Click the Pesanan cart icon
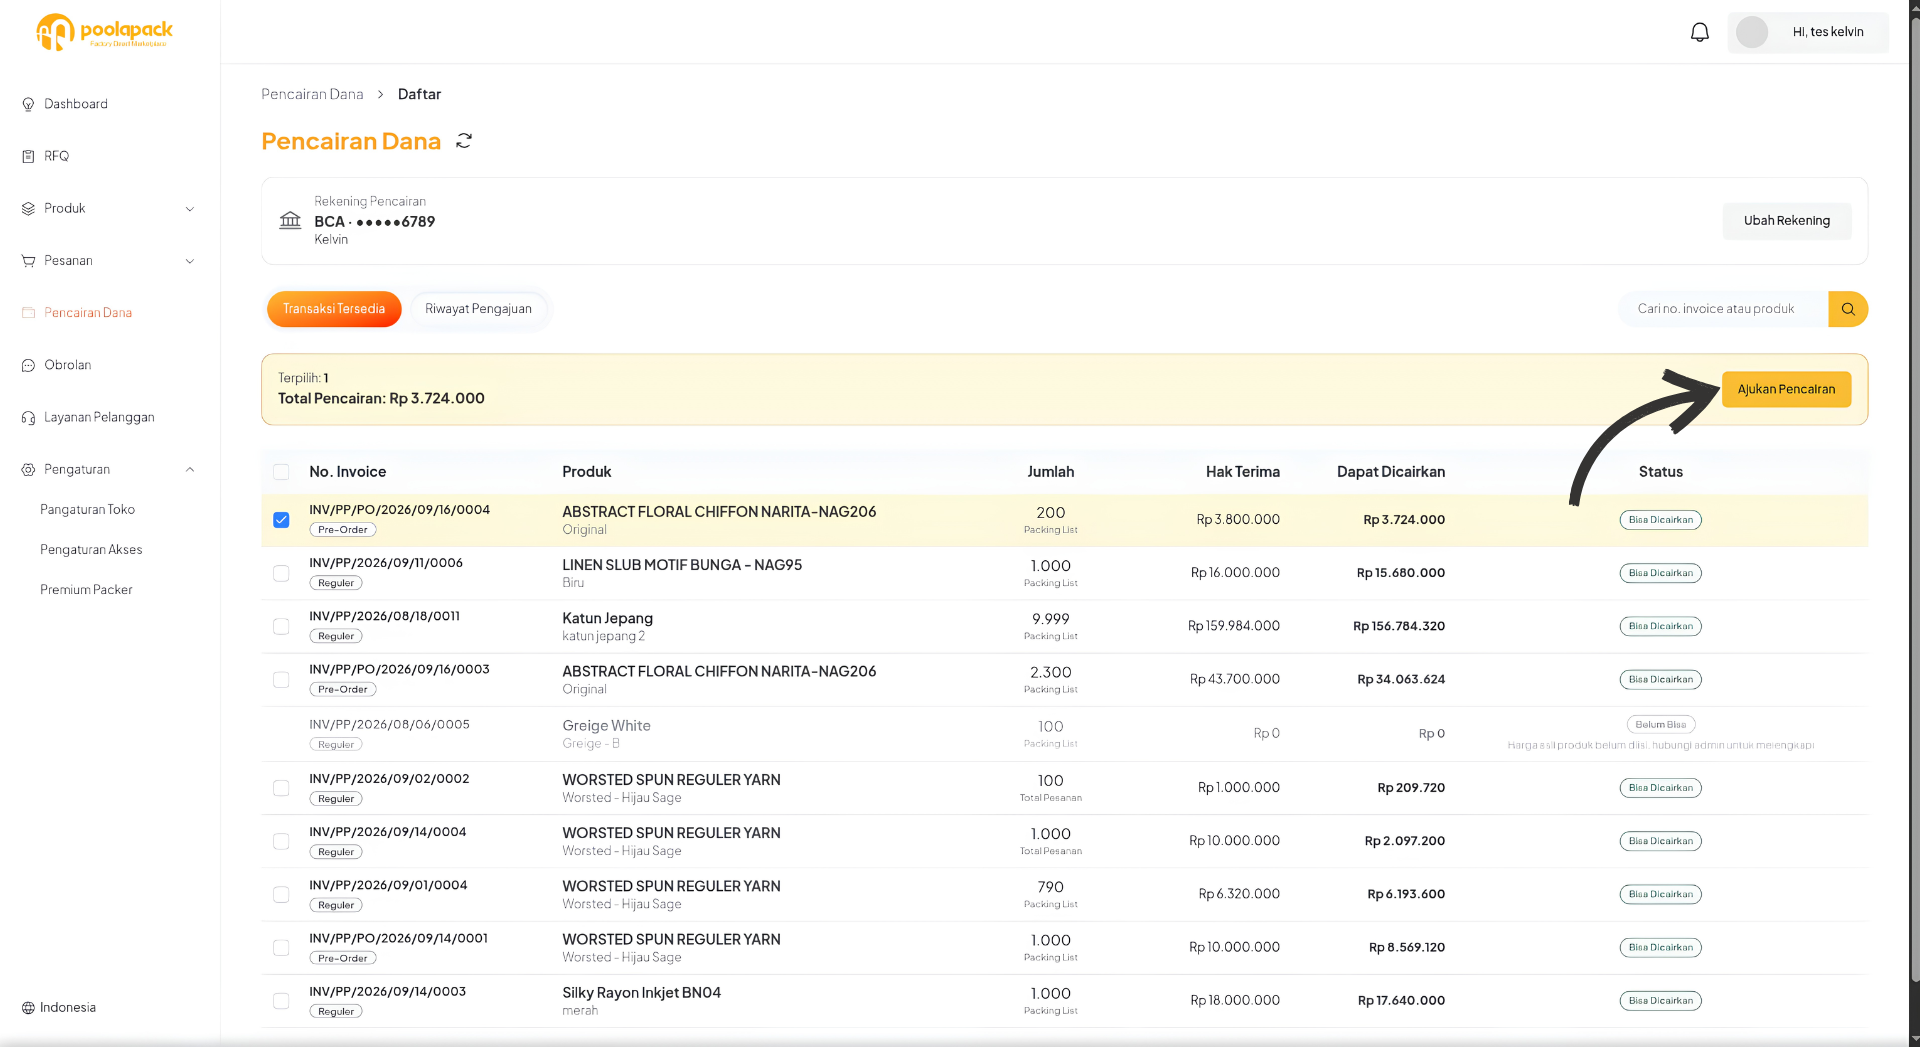The height and width of the screenshot is (1047, 1920). (28, 261)
